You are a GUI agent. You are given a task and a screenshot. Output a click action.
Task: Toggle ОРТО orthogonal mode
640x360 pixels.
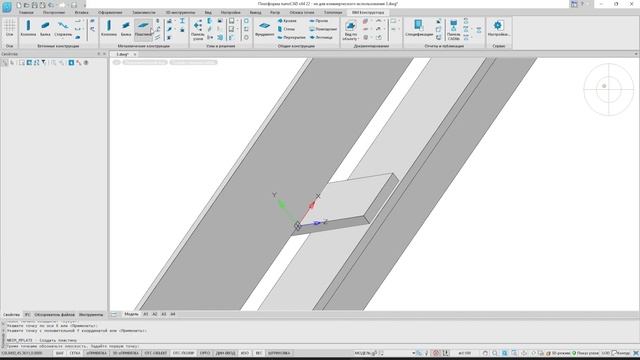(205, 353)
